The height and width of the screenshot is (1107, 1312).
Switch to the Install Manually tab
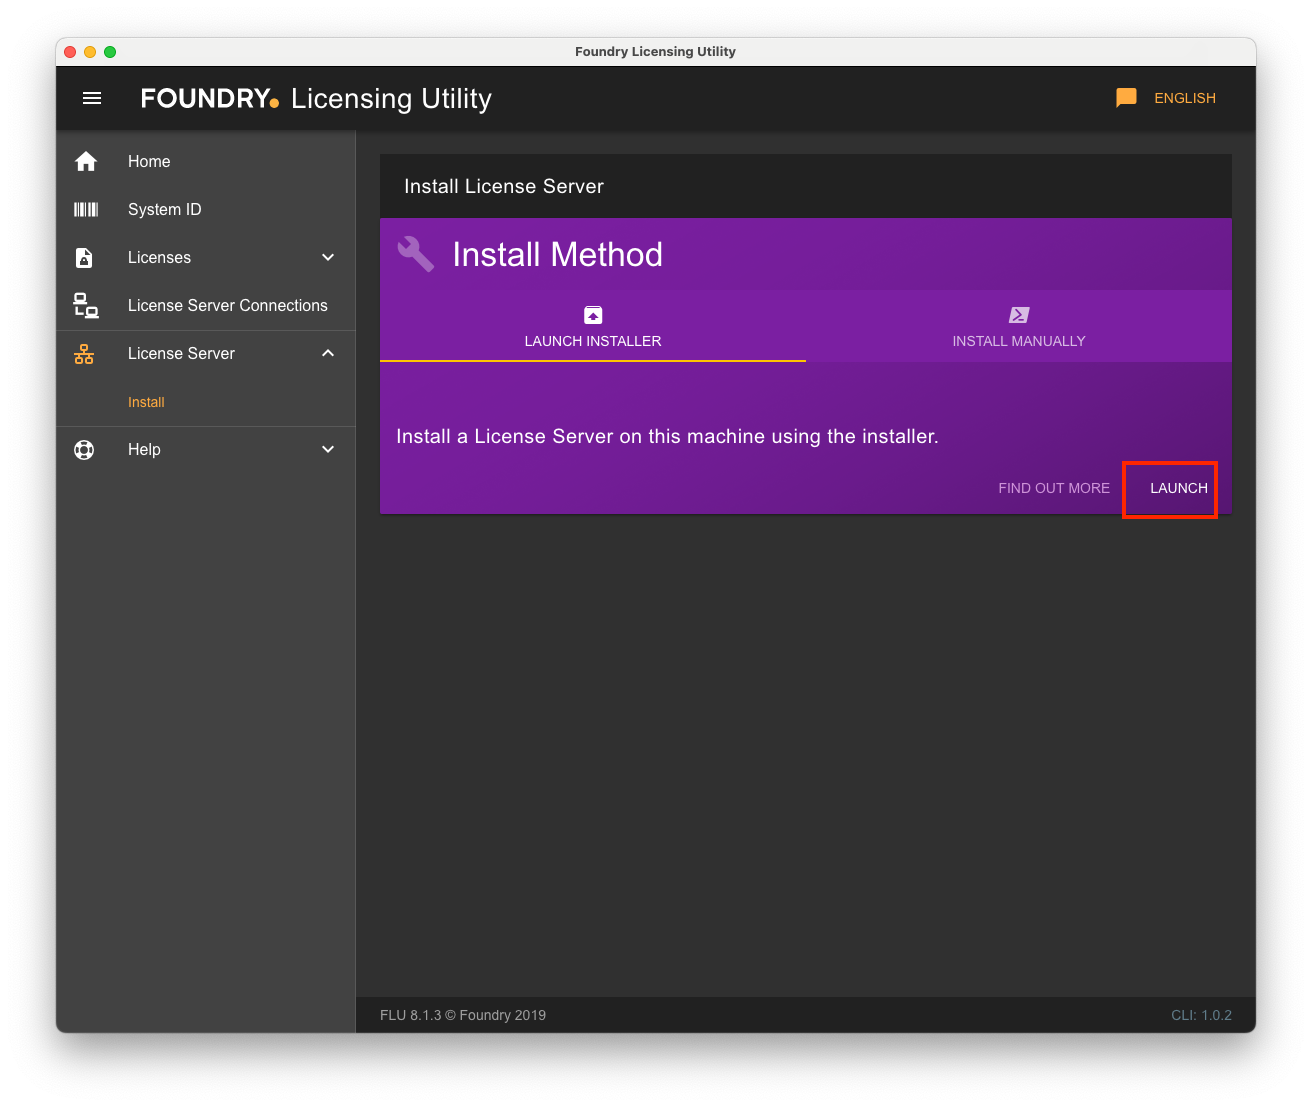(x=1019, y=340)
